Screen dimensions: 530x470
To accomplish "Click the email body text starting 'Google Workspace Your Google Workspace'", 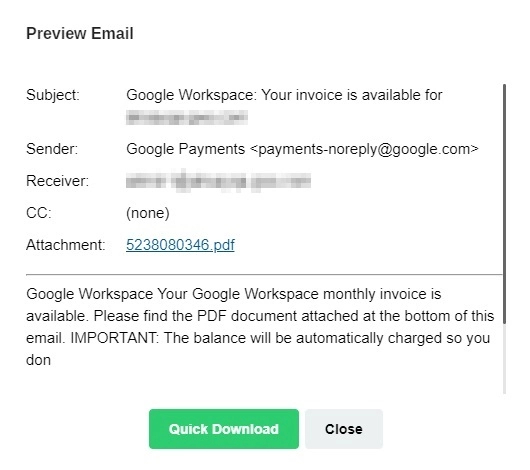I will pyautogui.click(x=260, y=327).
